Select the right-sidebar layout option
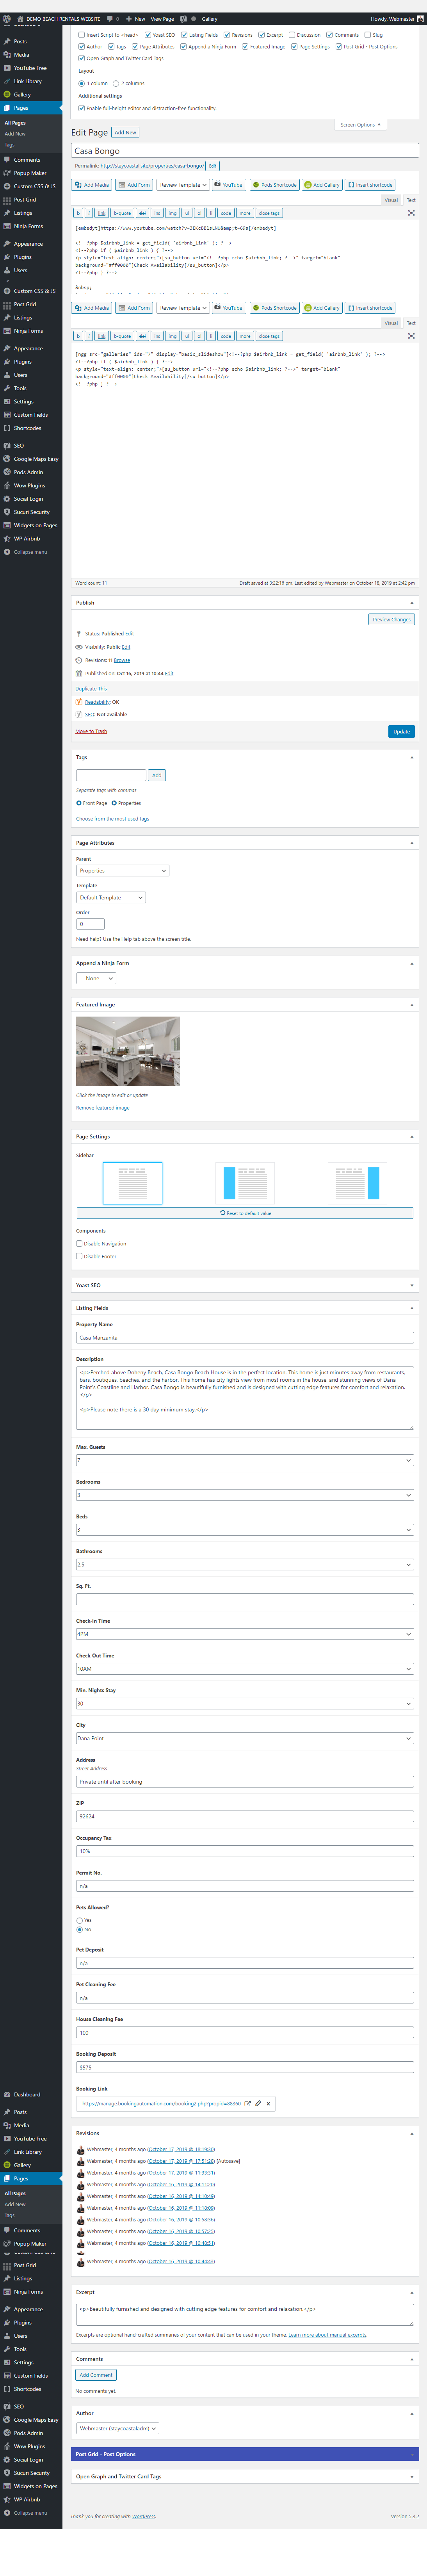Viewport: 427px width, 2576px height. pos(357,1183)
